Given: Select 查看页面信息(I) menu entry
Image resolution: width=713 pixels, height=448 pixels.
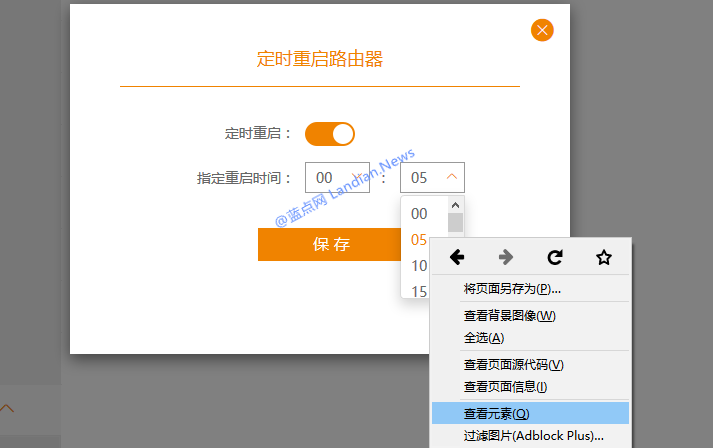Looking at the screenshot, I should pyautogui.click(x=530, y=387).
